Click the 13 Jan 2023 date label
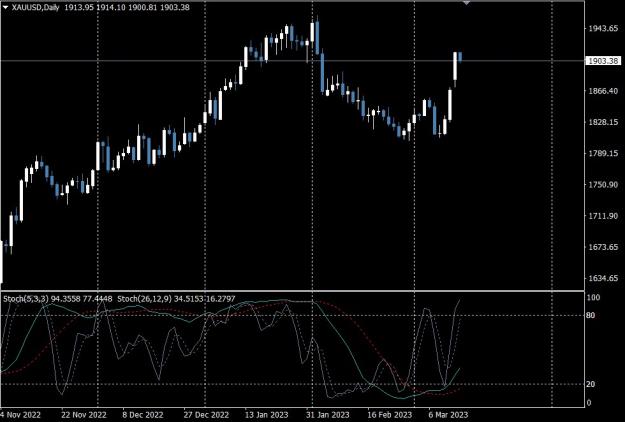 point(266,415)
